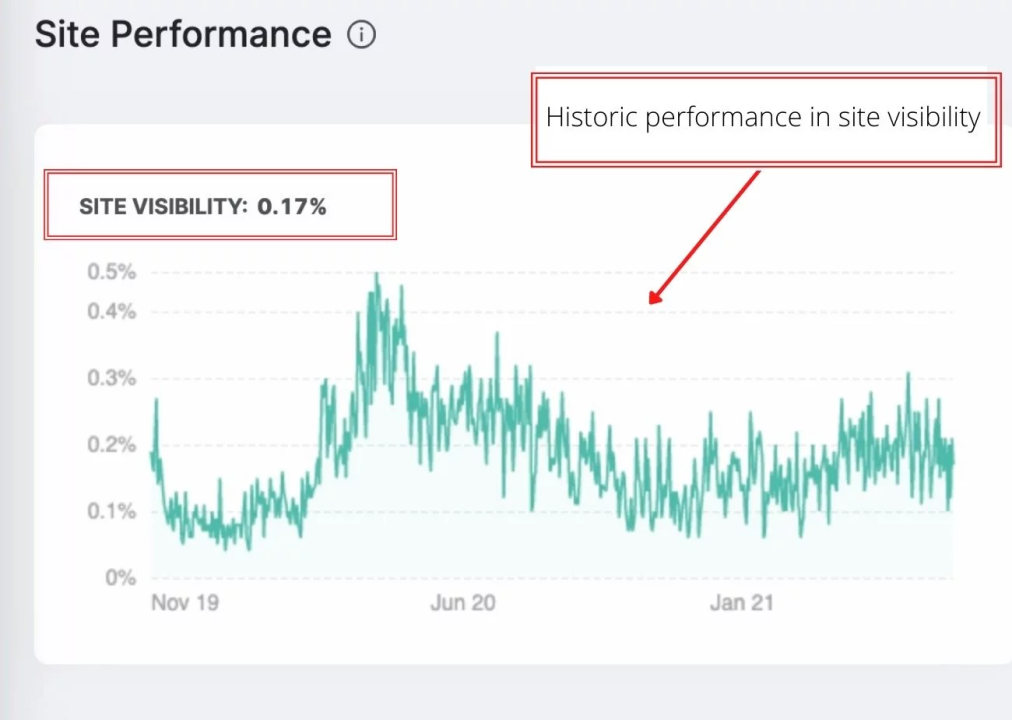The image size is (1012, 720).
Task: Click the Historic performance annotation text
Action: coord(762,118)
